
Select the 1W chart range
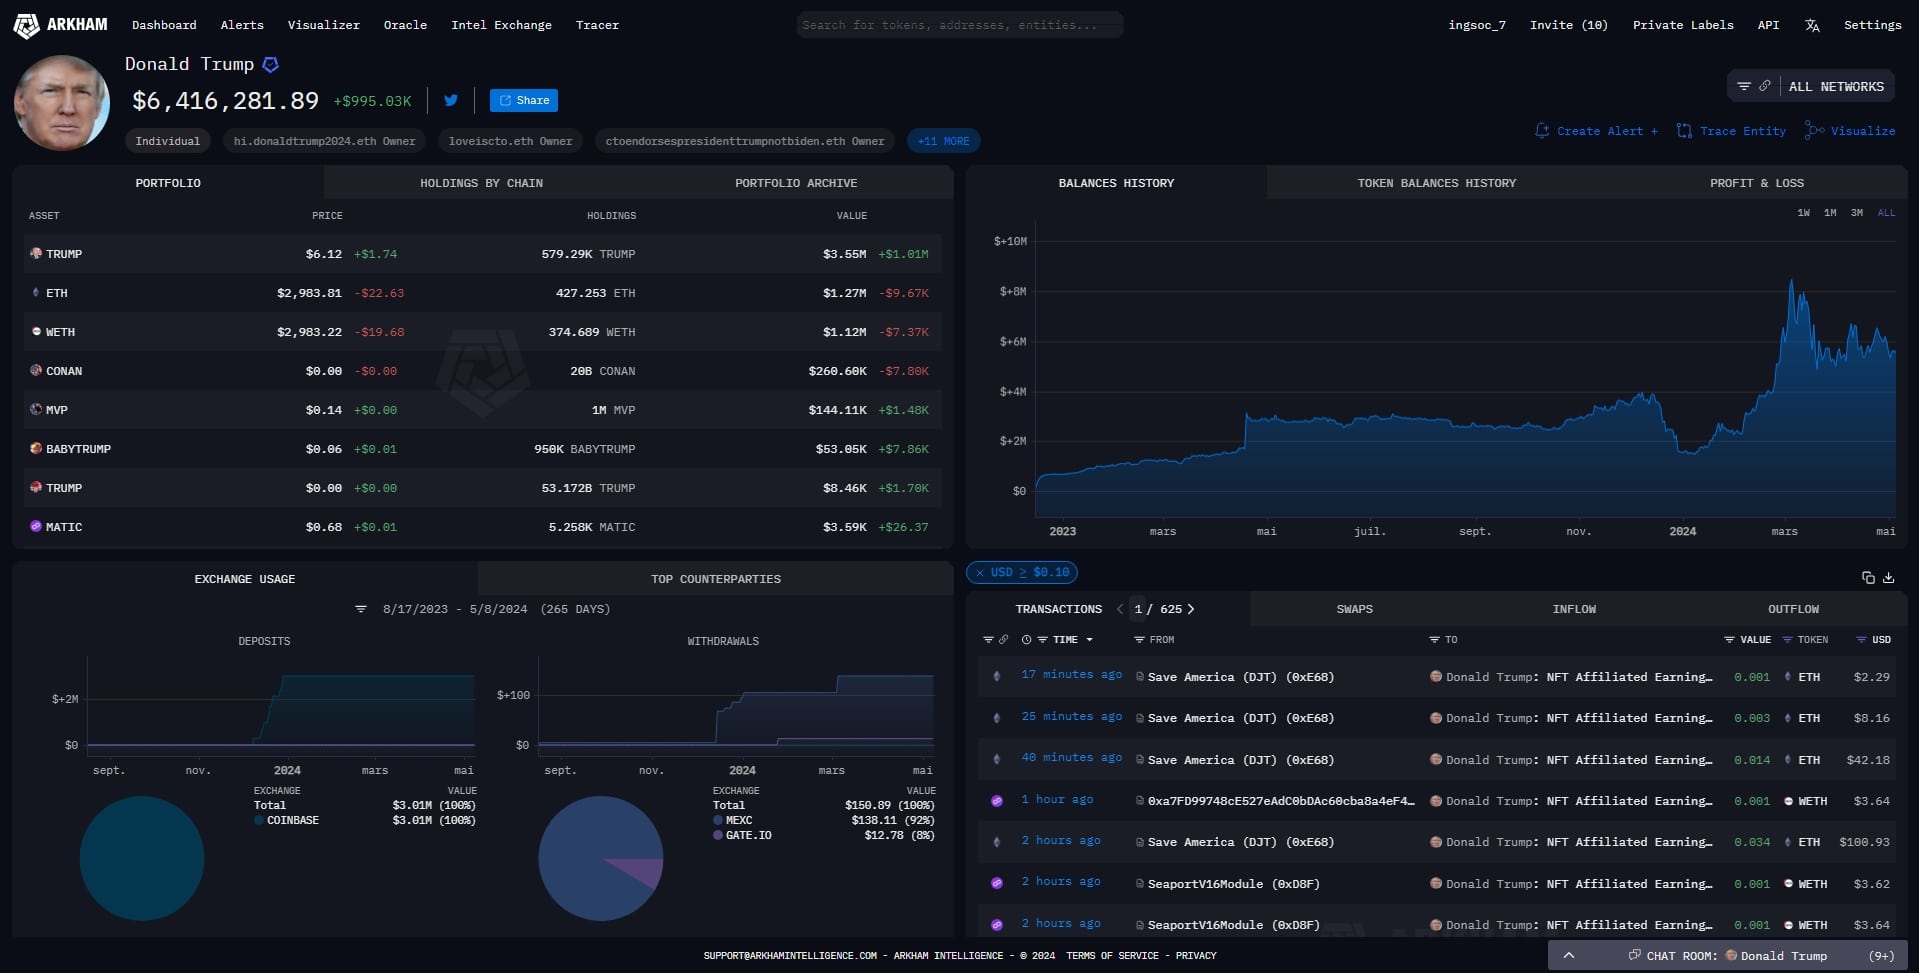[1803, 213]
